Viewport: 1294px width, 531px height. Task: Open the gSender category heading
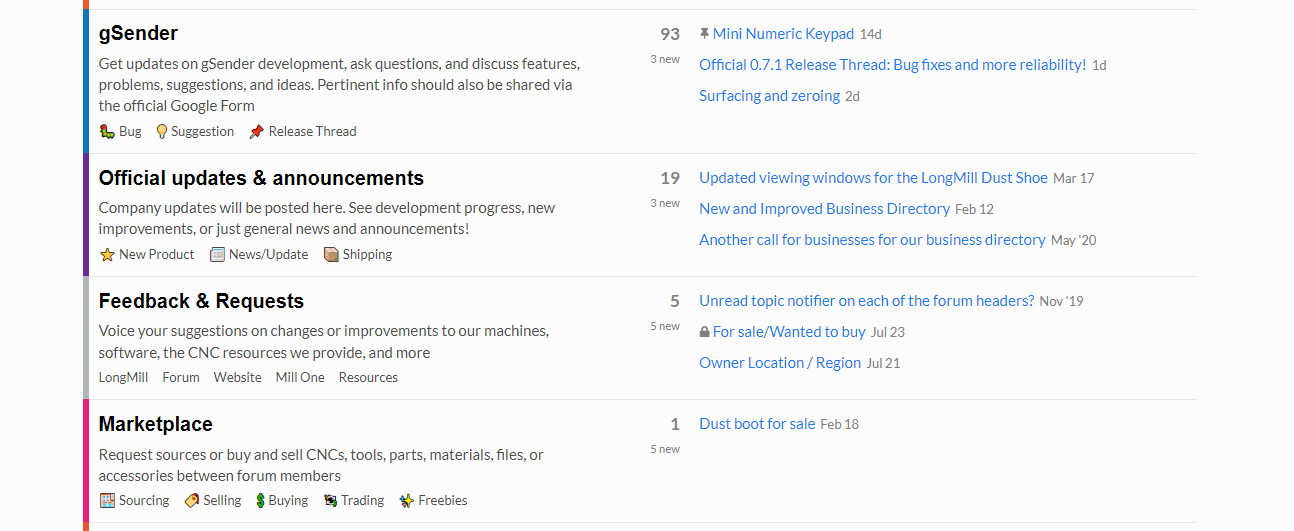[138, 33]
